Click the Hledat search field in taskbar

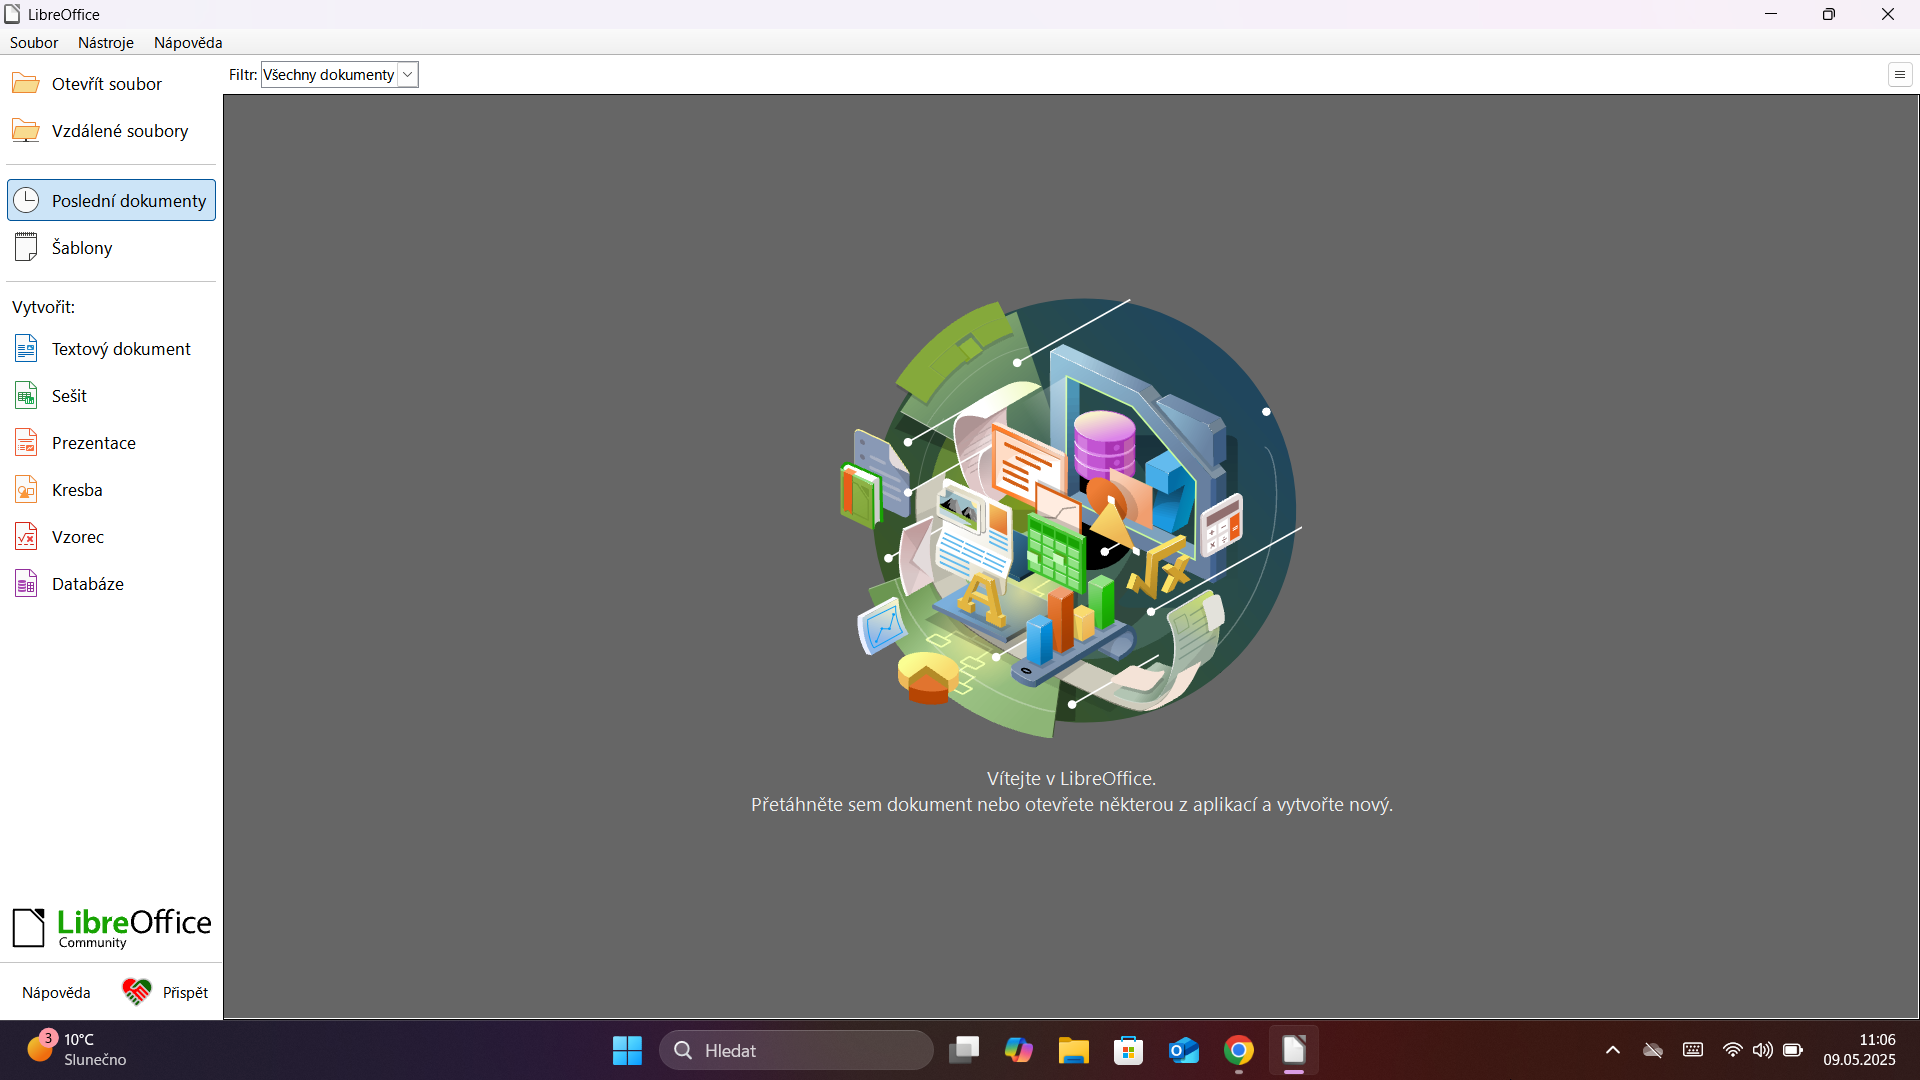click(796, 1050)
